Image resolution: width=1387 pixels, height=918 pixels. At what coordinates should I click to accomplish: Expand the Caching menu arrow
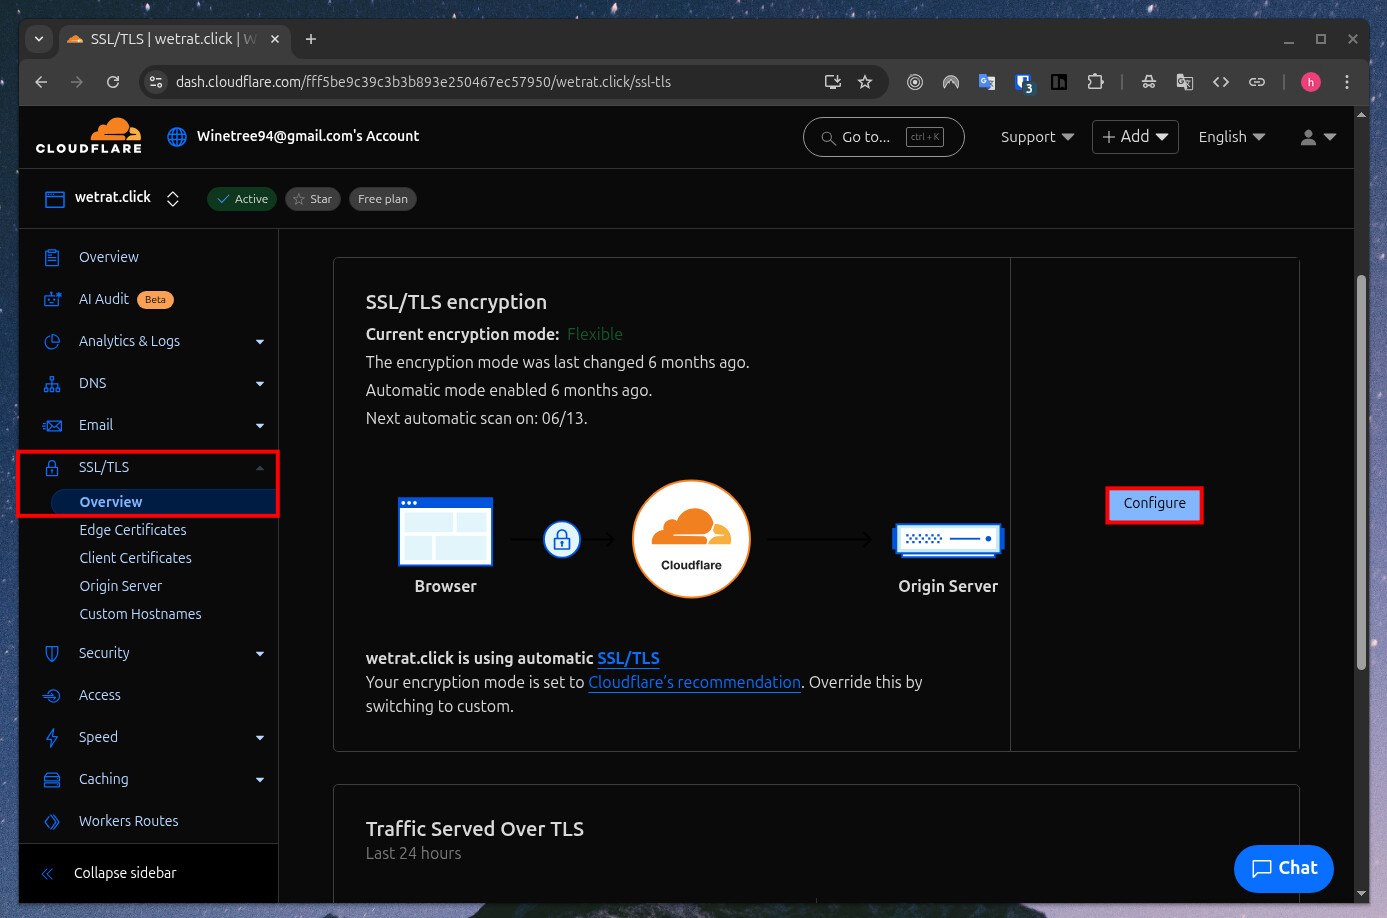tap(260, 780)
